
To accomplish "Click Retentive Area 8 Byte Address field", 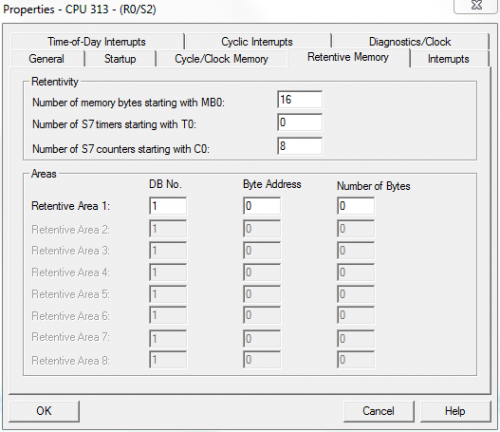I will [x=262, y=360].
